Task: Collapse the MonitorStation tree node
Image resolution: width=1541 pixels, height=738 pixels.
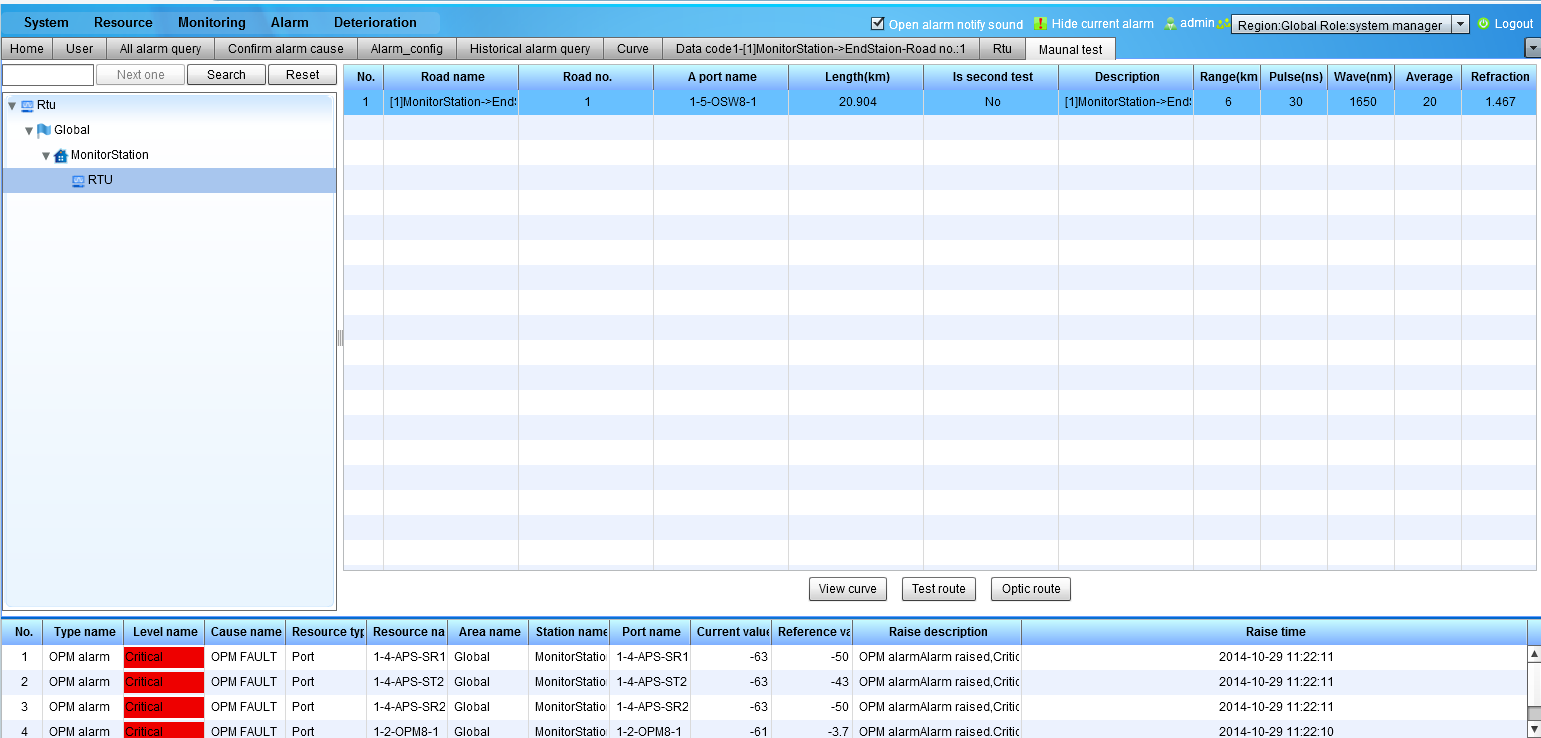Action: pos(46,155)
